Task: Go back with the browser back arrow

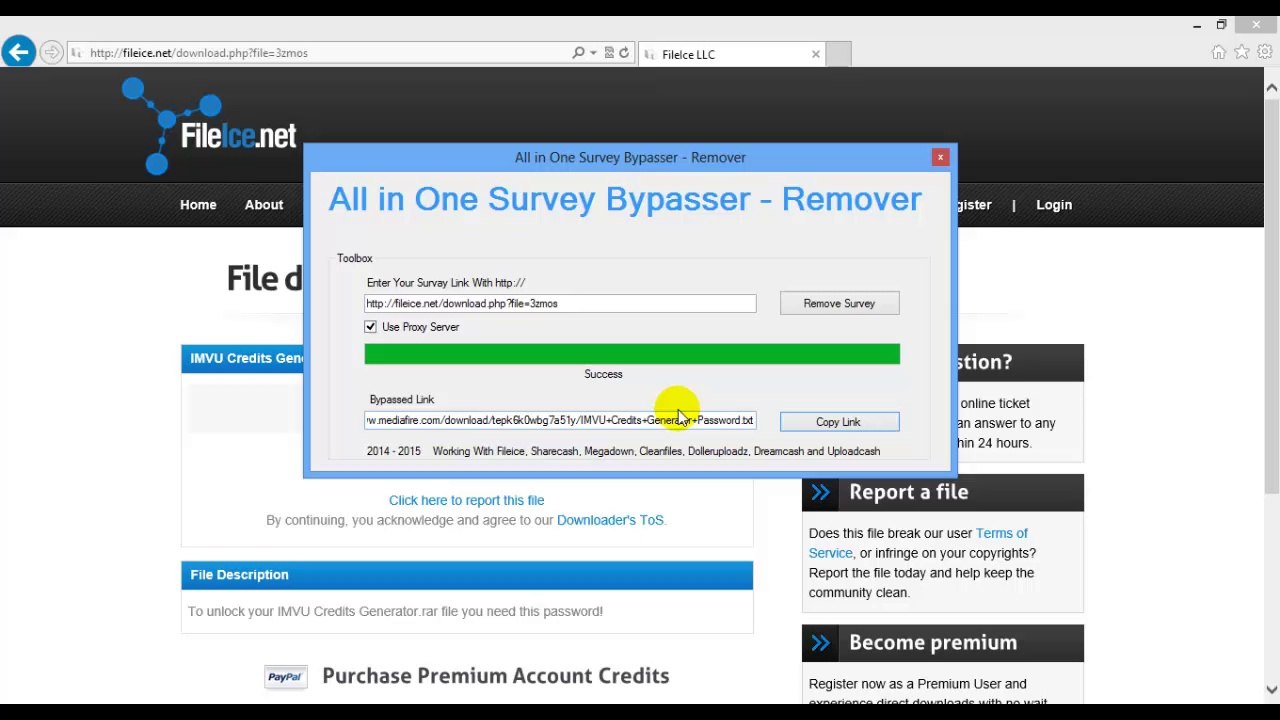Action: (18, 52)
